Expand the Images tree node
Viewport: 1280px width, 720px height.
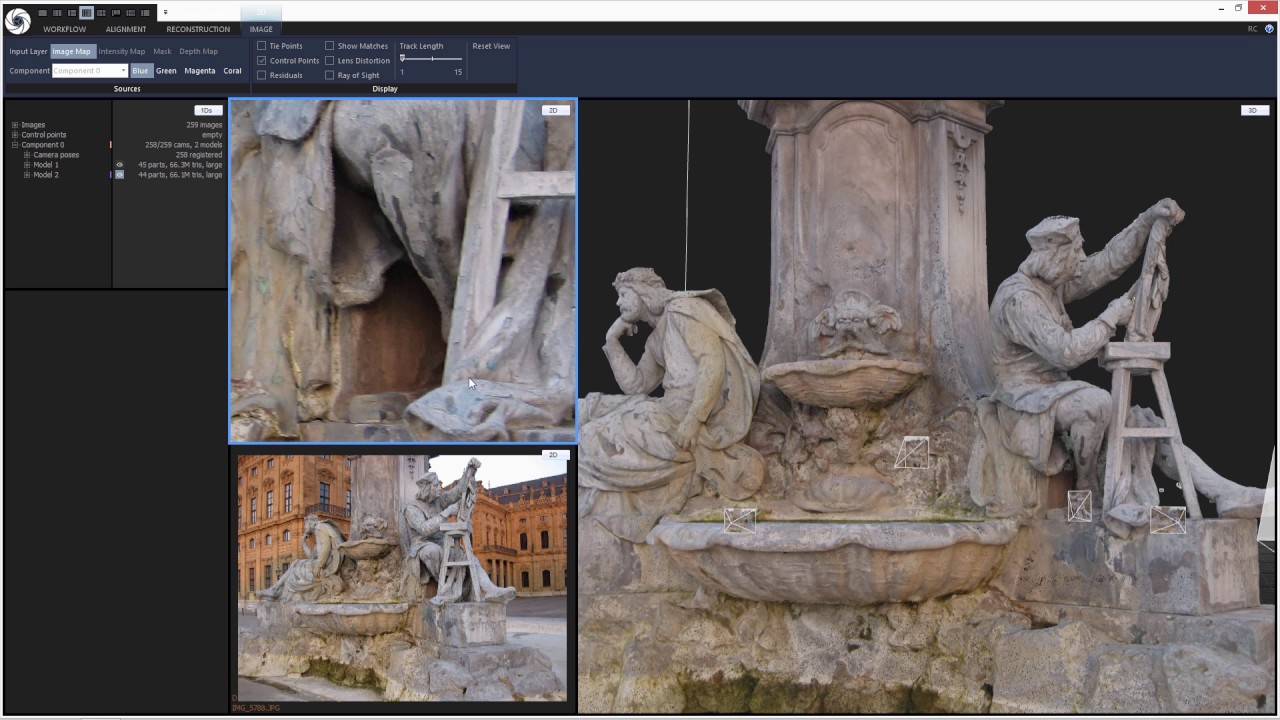pos(15,125)
